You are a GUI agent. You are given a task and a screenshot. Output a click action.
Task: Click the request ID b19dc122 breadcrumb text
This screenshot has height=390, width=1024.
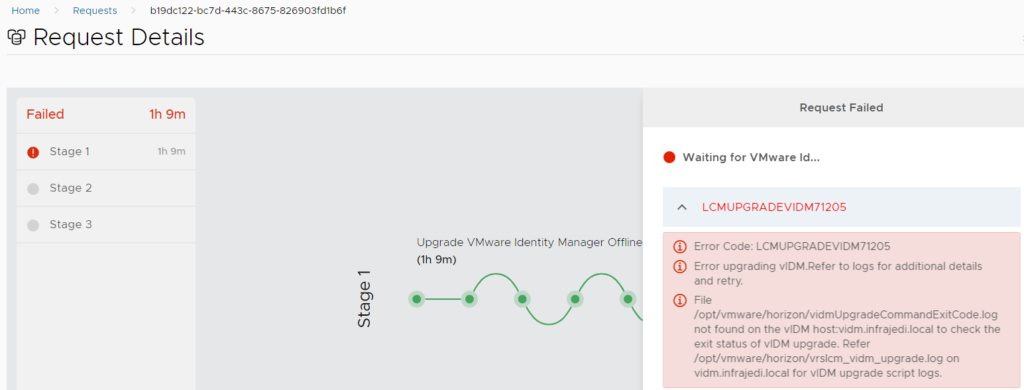coord(248,10)
